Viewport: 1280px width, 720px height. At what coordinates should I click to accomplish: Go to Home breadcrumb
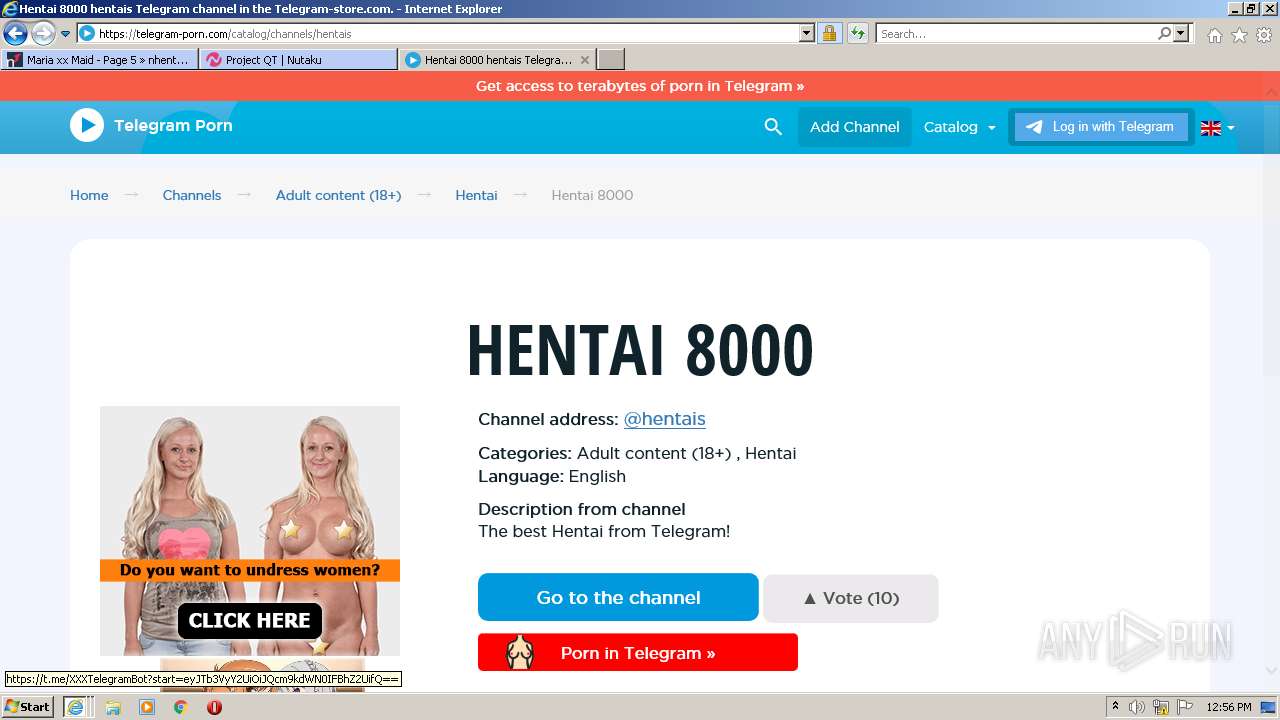point(89,195)
